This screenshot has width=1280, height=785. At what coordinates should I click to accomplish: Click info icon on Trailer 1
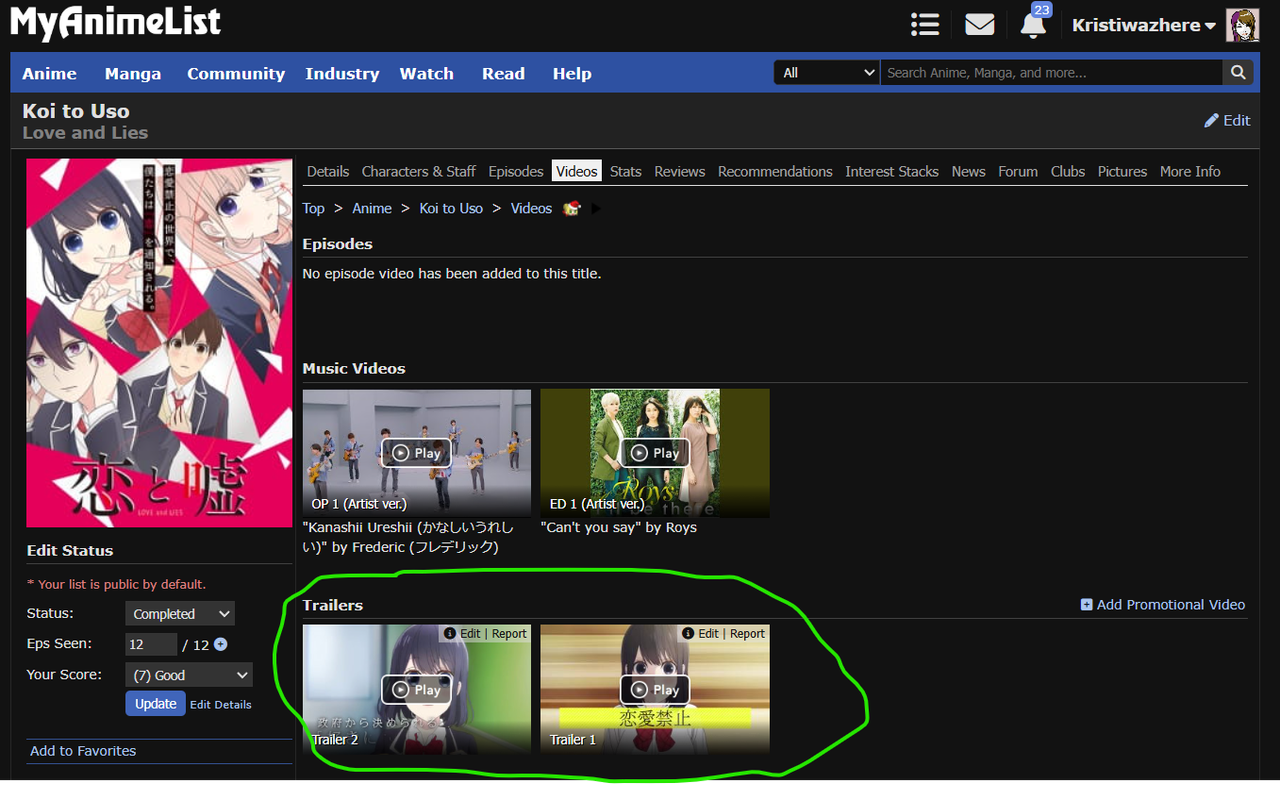click(x=688, y=633)
